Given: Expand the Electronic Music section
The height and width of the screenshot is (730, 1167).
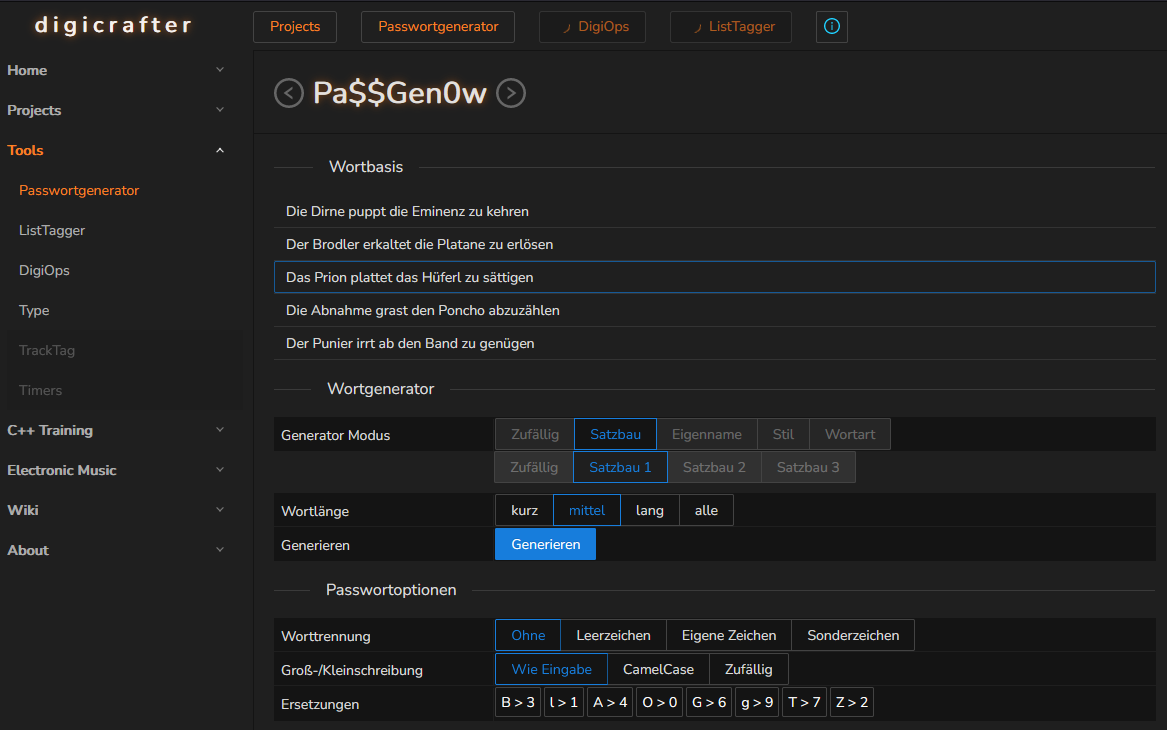Looking at the screenshot, I should 220,470.
